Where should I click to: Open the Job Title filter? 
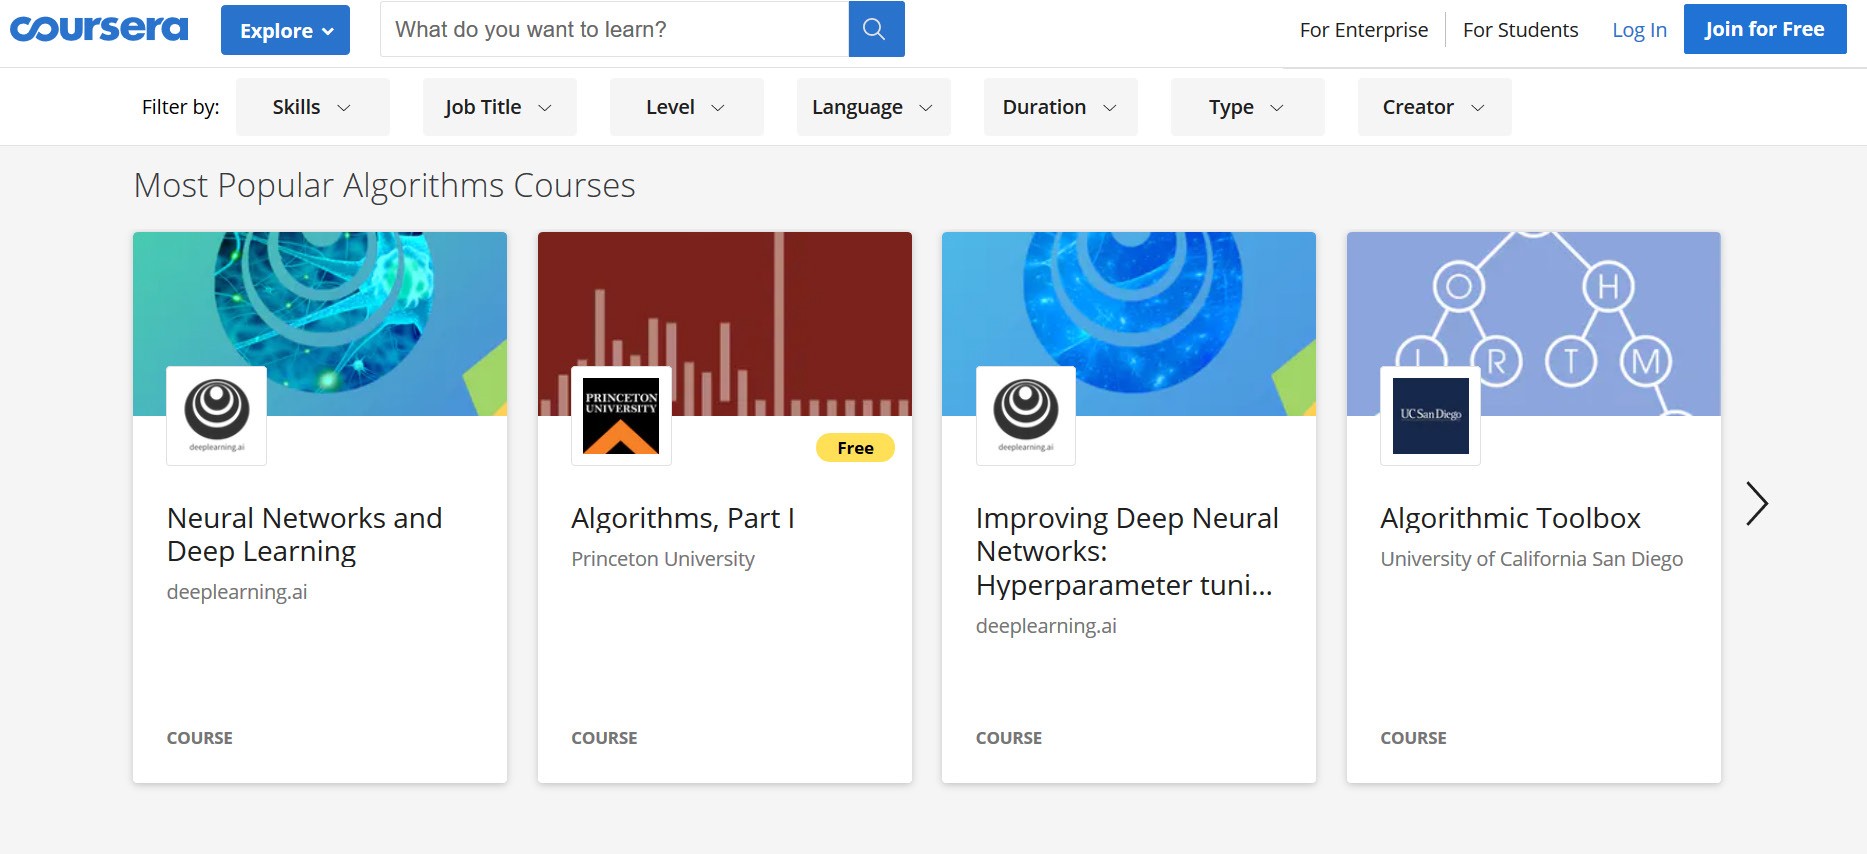[x=498, y=107]
